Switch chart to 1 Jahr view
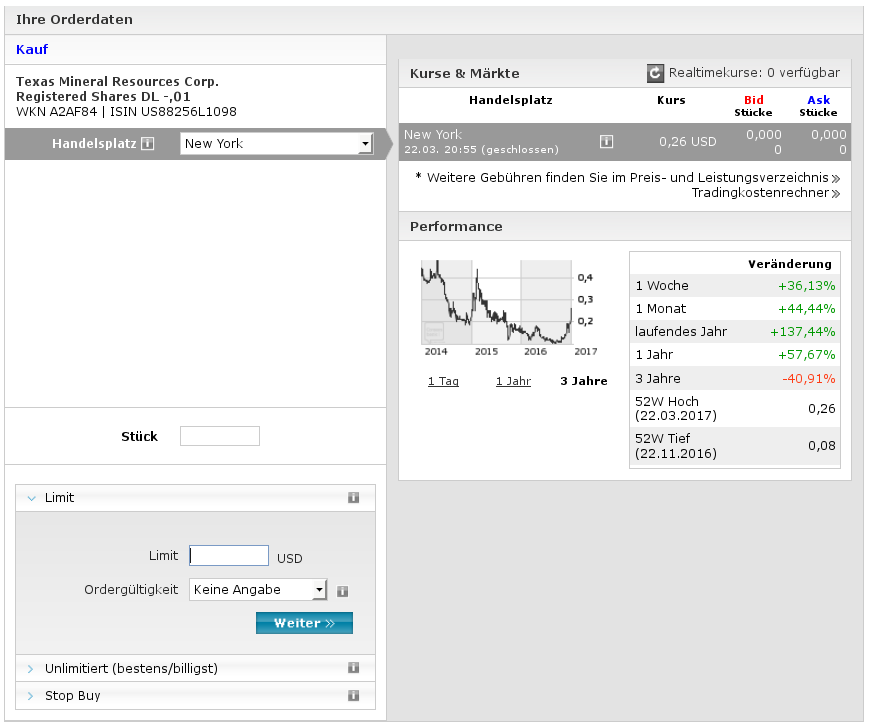 click(x=513, y=381)
